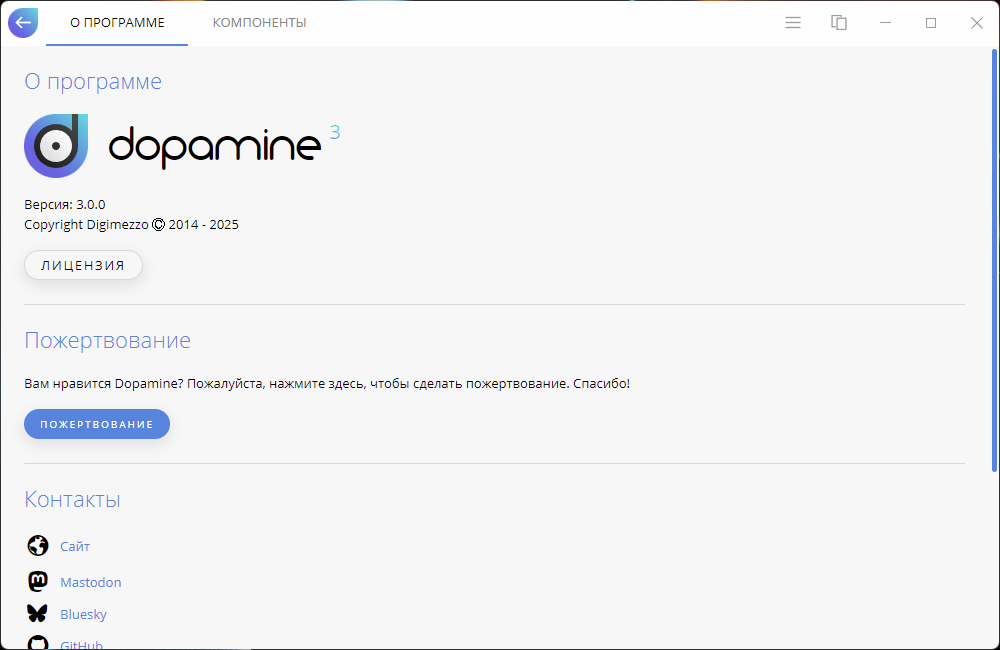Switch to the КОМПОНЕНТЫ tab
The image size is (1000, 650).
tap(260, 23)
